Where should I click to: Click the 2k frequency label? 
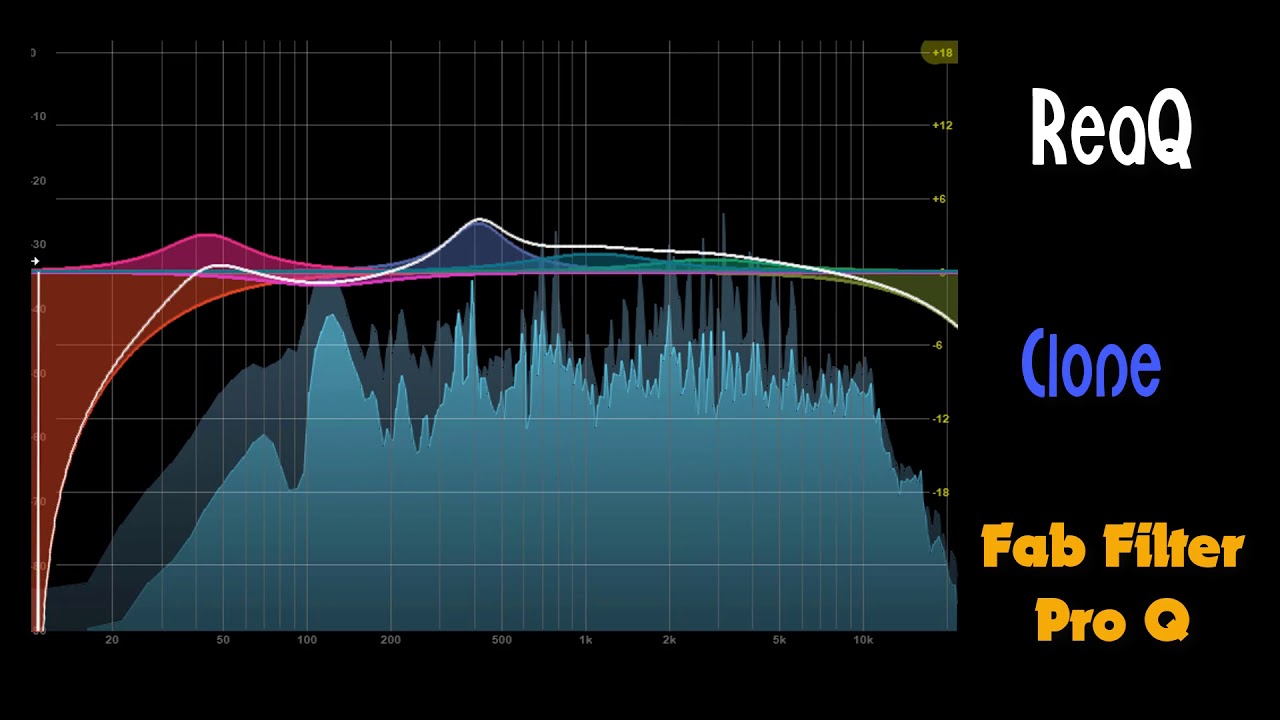coord(669,640)
